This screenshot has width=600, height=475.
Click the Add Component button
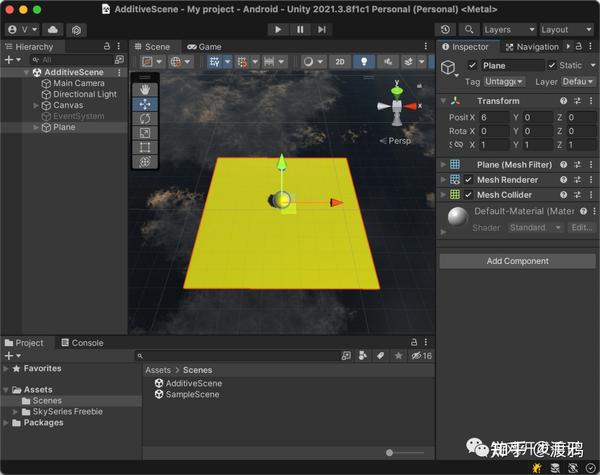(517, 261)
